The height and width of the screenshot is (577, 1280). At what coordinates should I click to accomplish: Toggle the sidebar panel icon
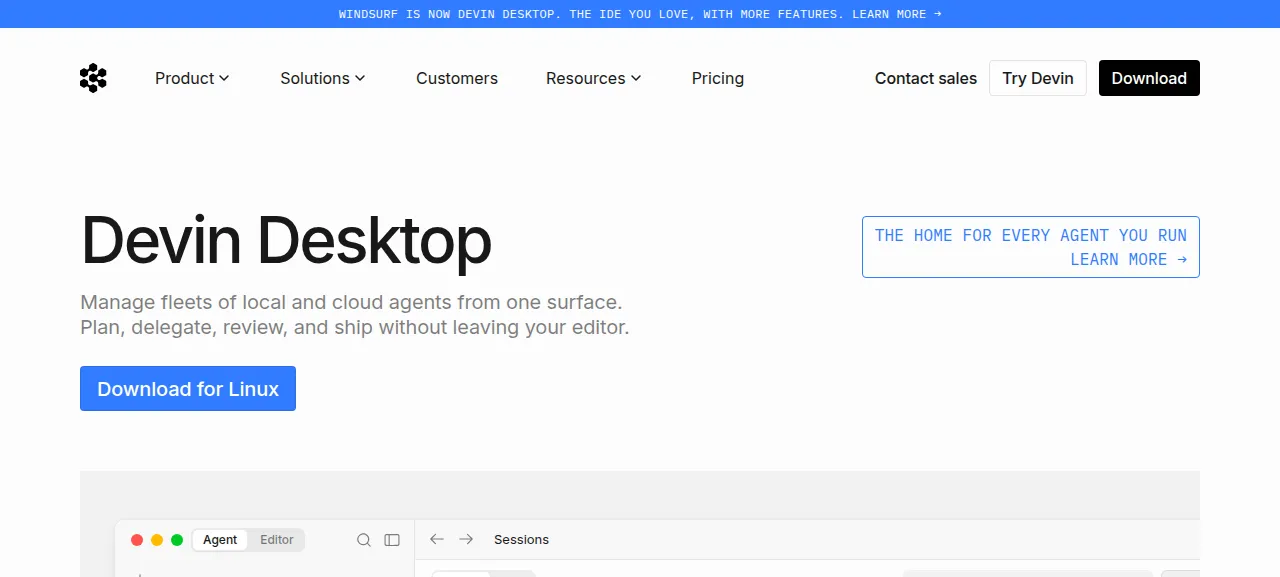pyautogui.click(x=392, y=540)
